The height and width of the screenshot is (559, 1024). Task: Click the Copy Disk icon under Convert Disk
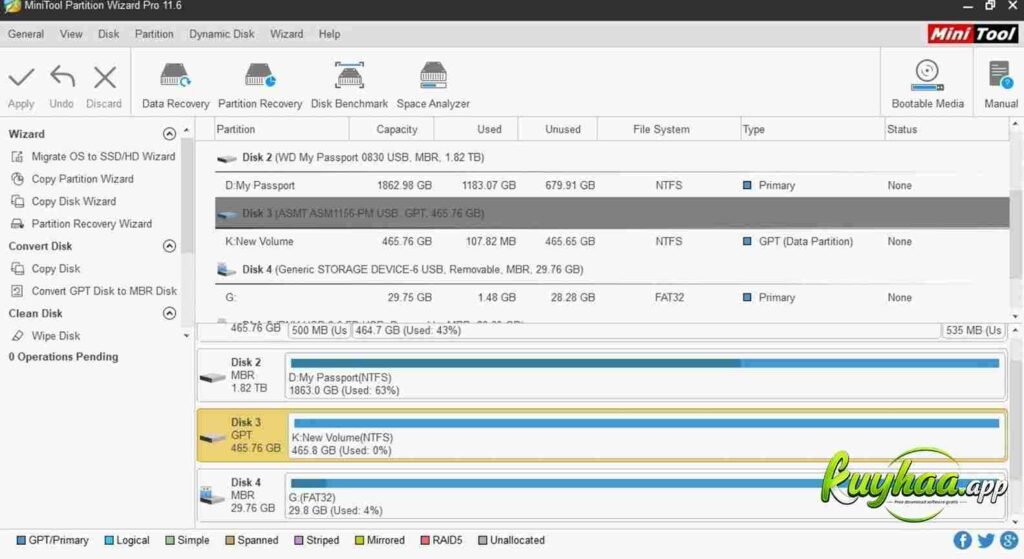18,268
